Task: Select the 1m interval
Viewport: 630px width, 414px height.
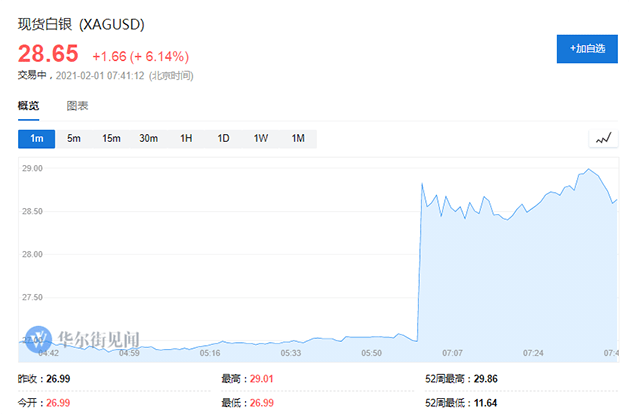Action: pos(37,139)
